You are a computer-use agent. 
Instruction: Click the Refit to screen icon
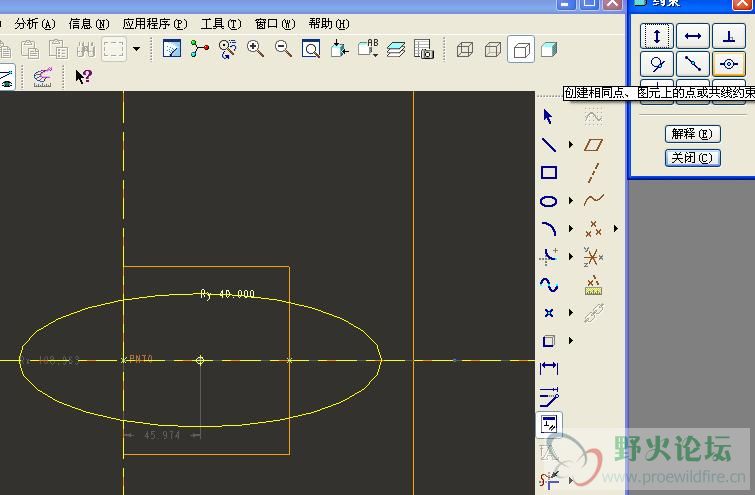311,49
